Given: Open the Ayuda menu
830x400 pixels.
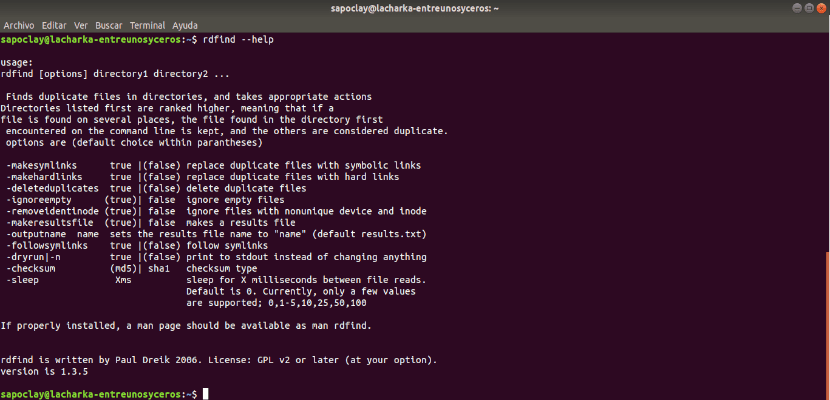Looking at the screenshot, I should [185, 25].
